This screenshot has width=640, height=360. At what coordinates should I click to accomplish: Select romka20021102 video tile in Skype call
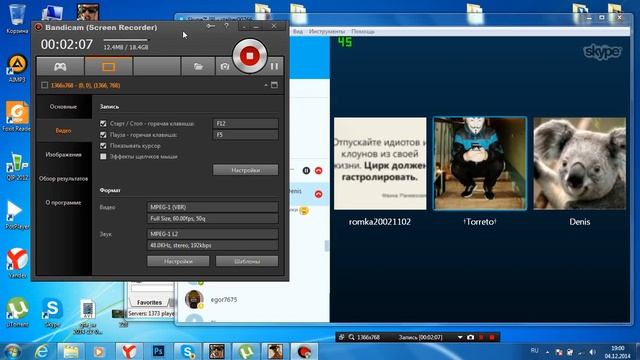click(380, 164)
